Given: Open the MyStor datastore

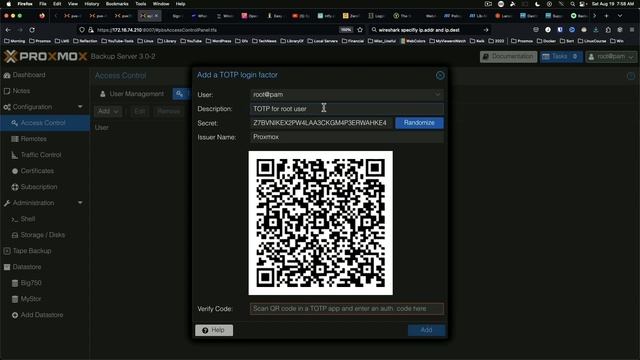Looking at the screenshot, I should tap(31, 299).
